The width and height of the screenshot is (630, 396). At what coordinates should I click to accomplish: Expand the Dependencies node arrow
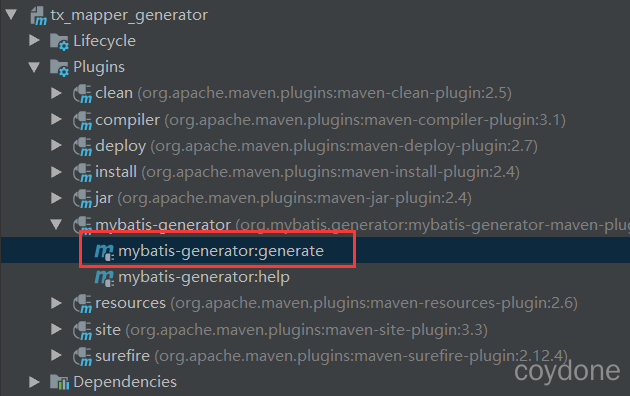pos(35,382)
